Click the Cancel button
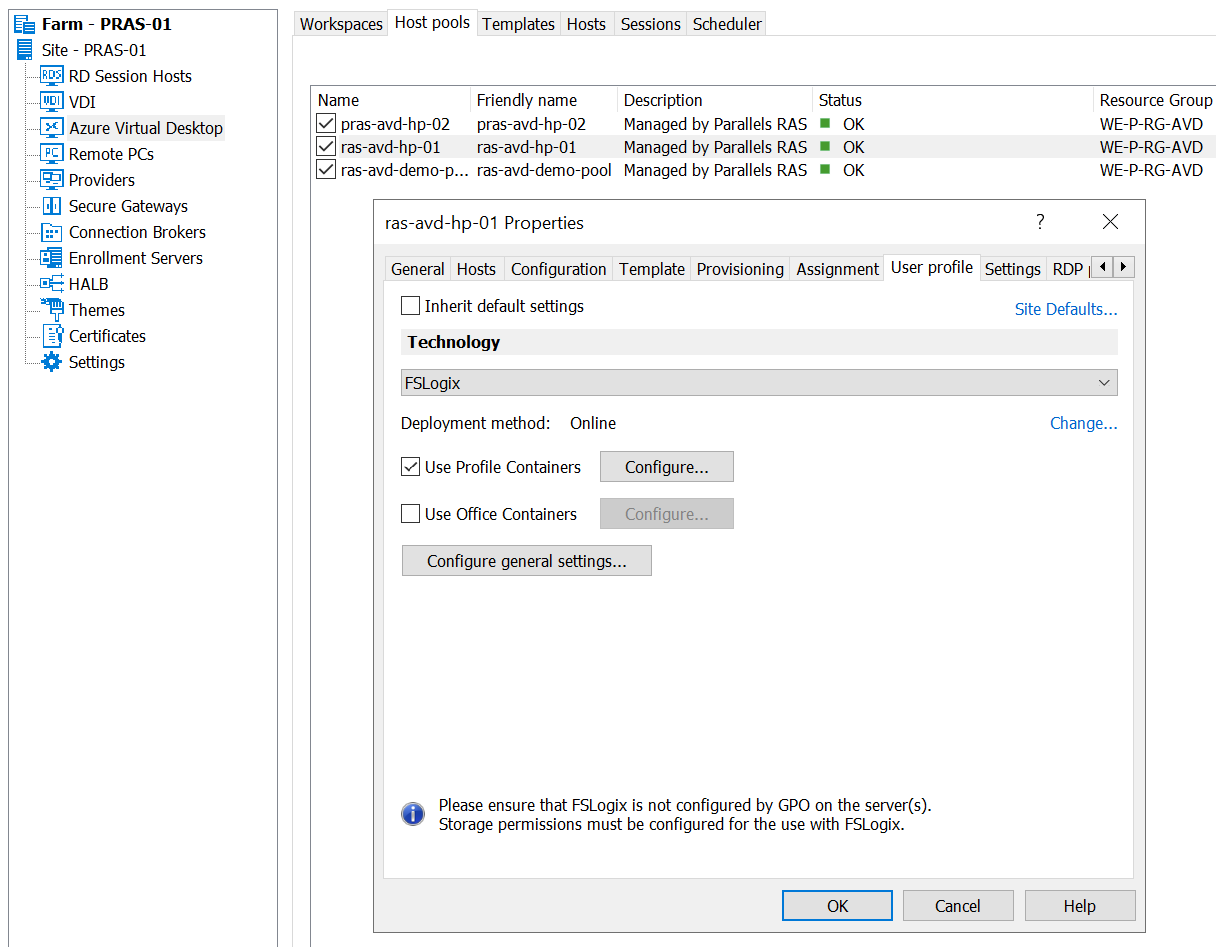 coord(958,906)
